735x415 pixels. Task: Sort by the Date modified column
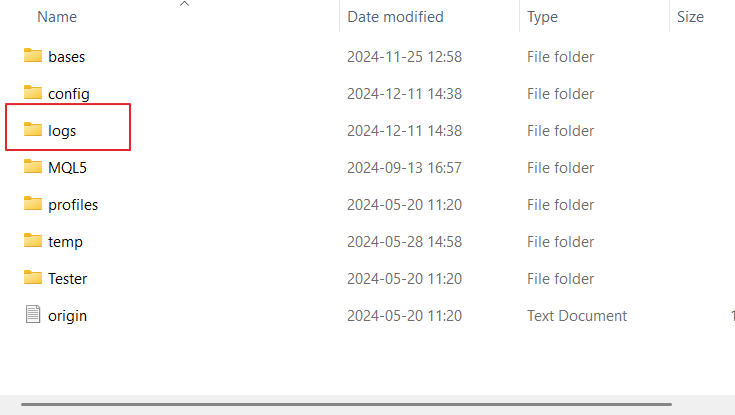click(395, 17)
